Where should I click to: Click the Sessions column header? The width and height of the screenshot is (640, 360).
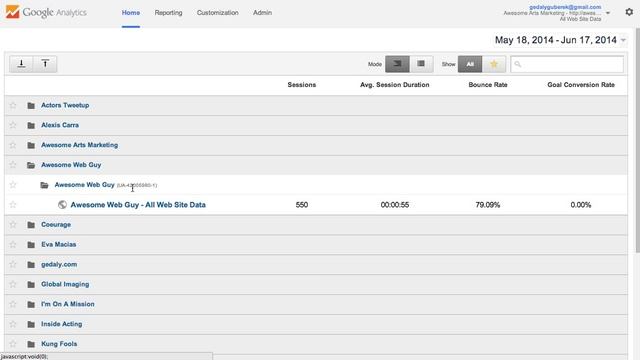tap(302, 85)
